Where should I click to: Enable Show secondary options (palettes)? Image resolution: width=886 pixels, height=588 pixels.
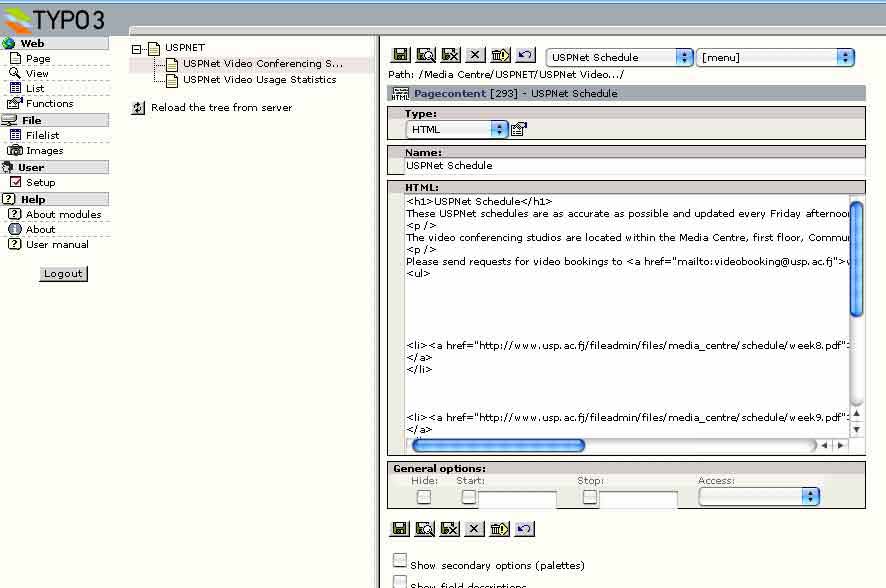coord(399,560)
